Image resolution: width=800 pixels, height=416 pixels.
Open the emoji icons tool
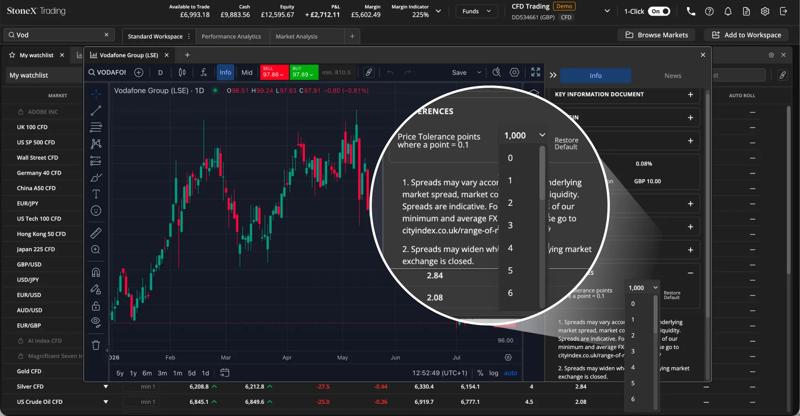point(96,210)
